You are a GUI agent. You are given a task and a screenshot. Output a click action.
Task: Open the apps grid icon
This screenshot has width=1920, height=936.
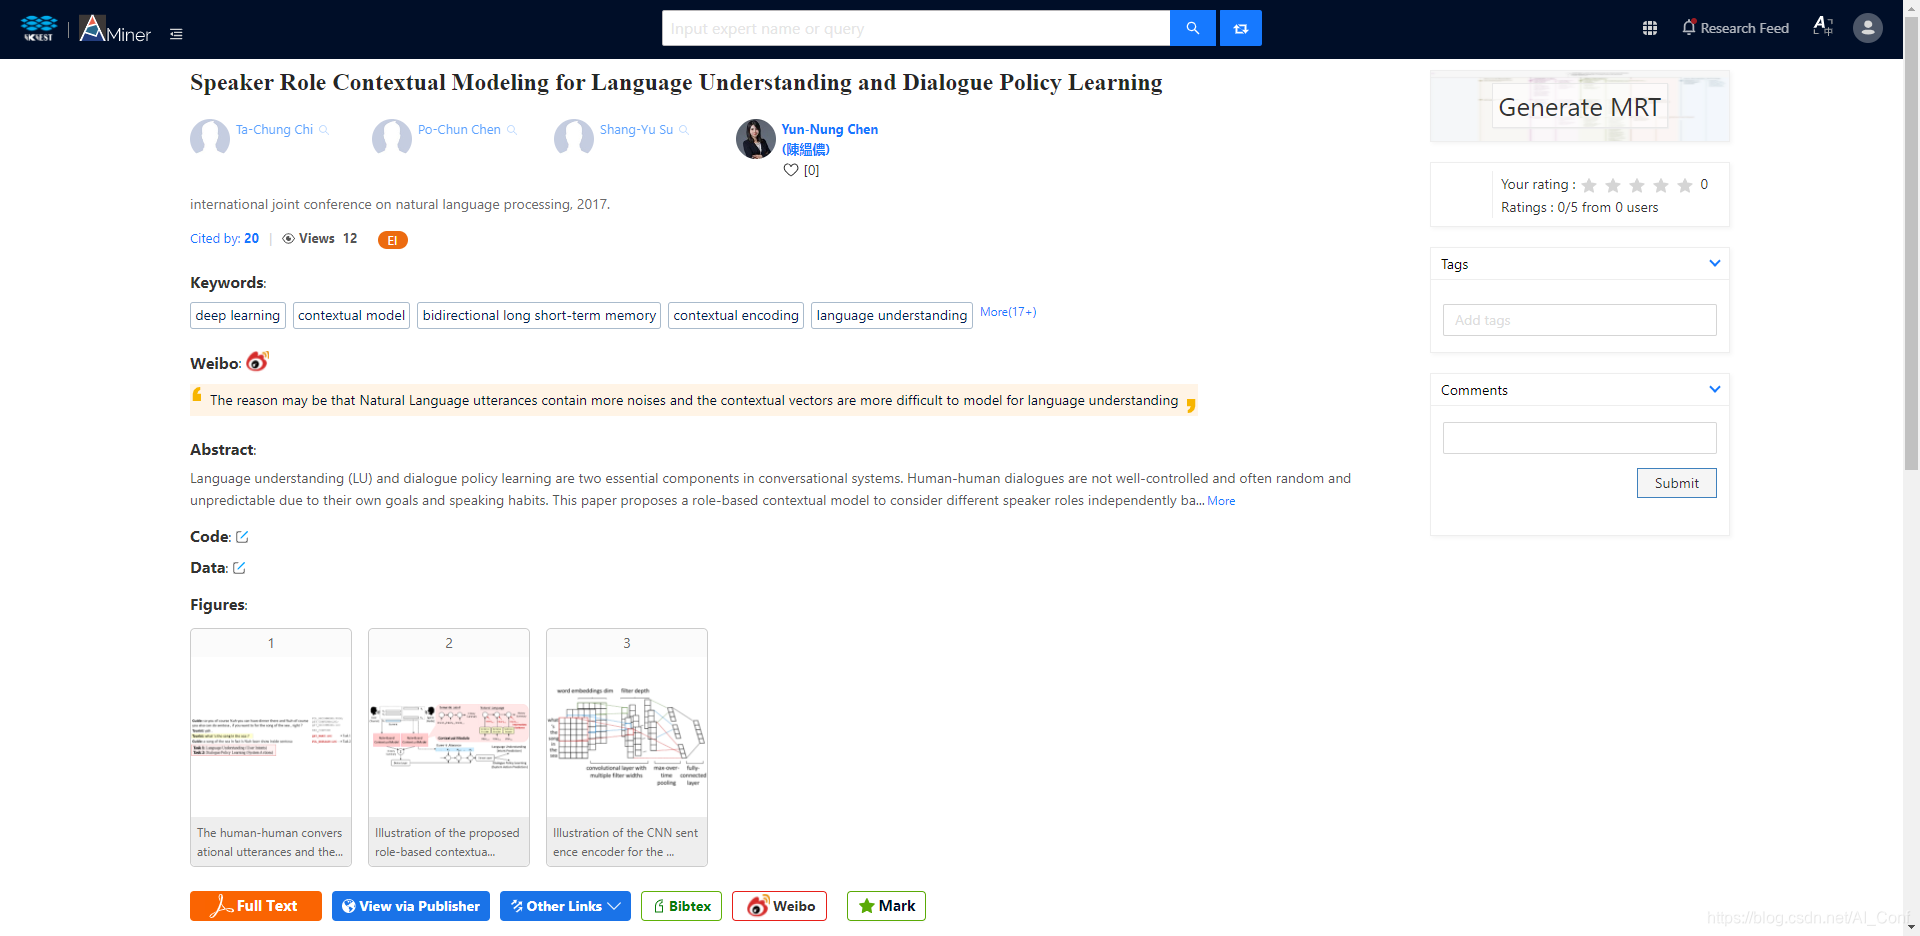click(x=1650, y=28)
